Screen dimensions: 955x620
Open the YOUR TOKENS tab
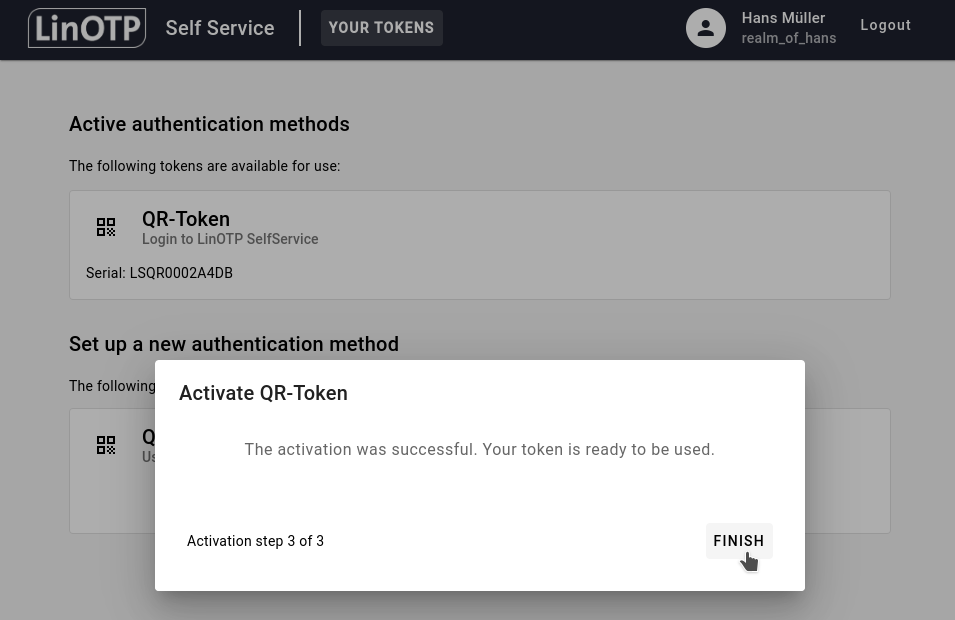381,28
